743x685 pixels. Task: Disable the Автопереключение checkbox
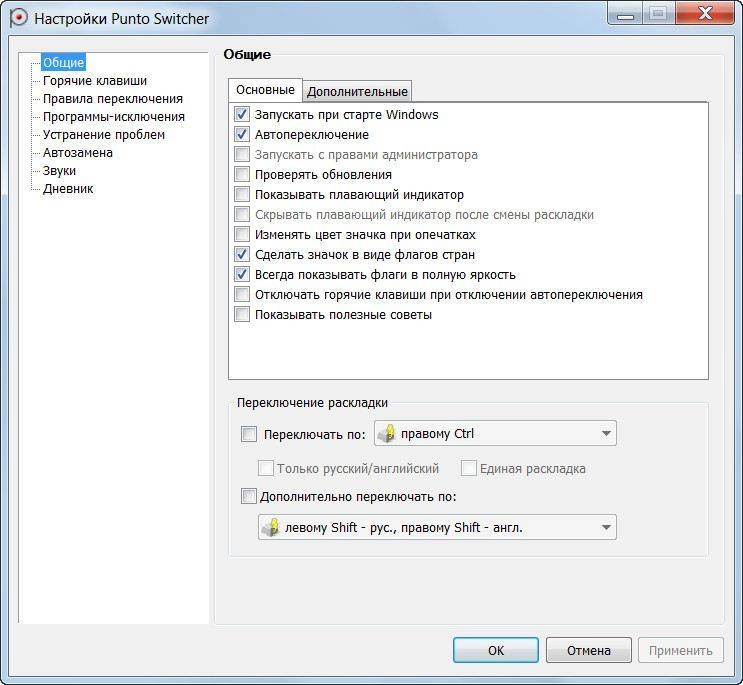point(242,135)
